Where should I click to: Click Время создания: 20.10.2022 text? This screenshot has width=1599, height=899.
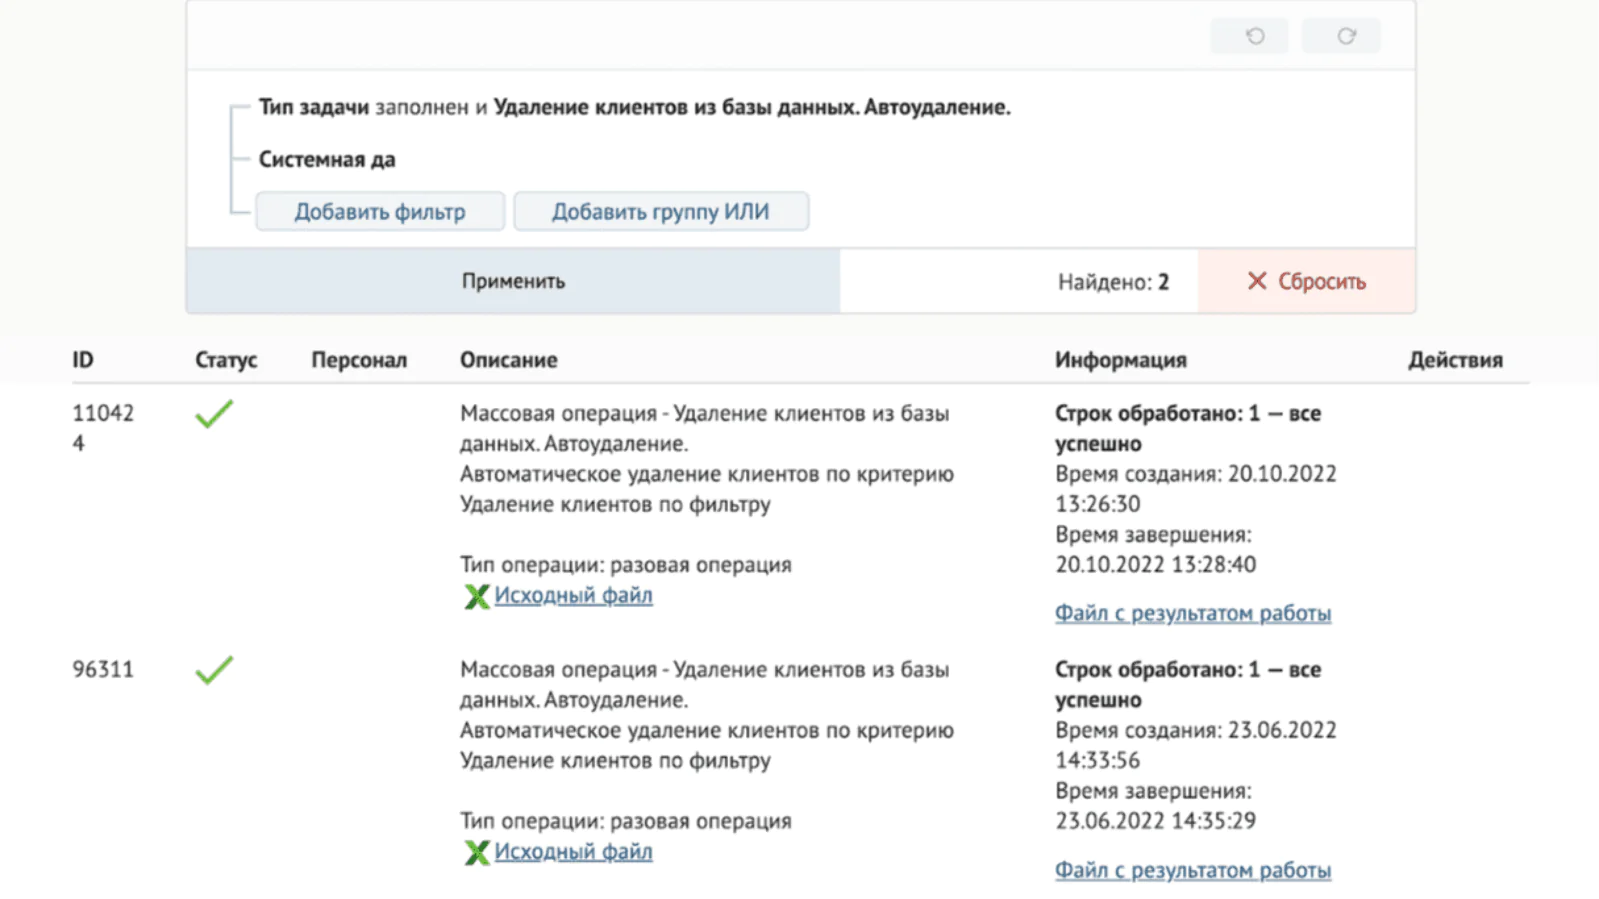pos(1196,489)
